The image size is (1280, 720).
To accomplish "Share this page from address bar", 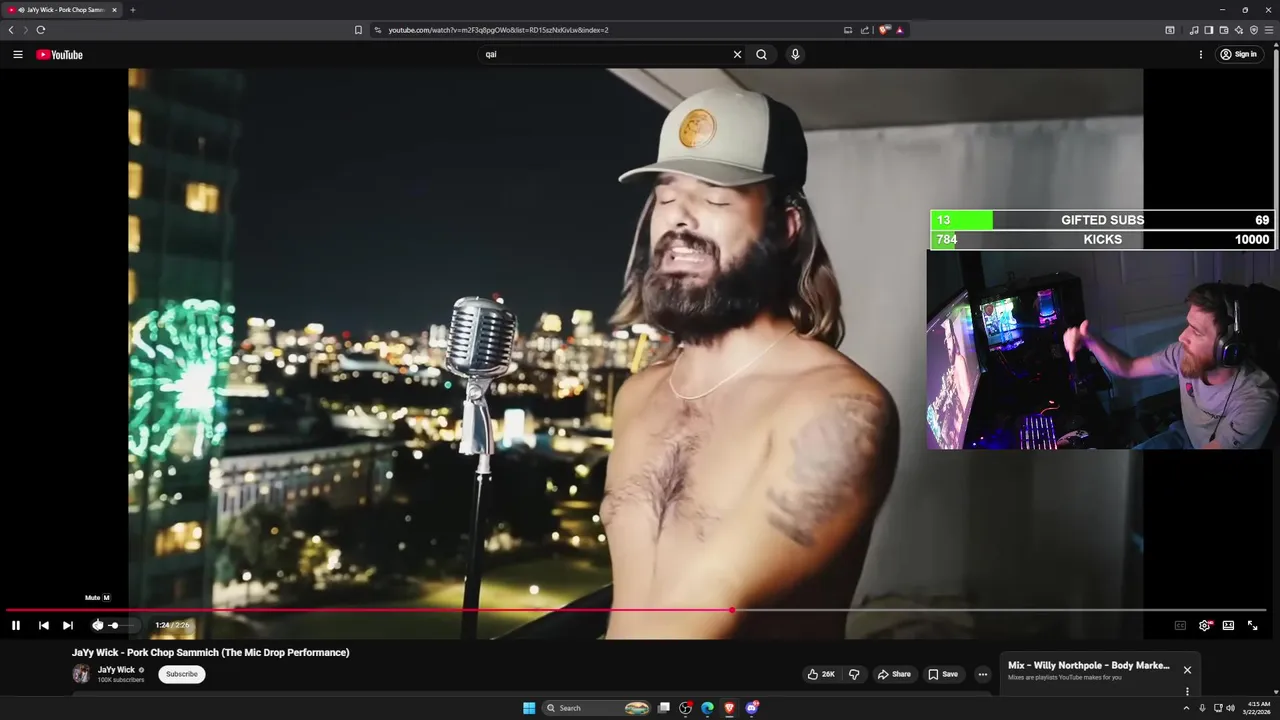I will coord(865,30).
